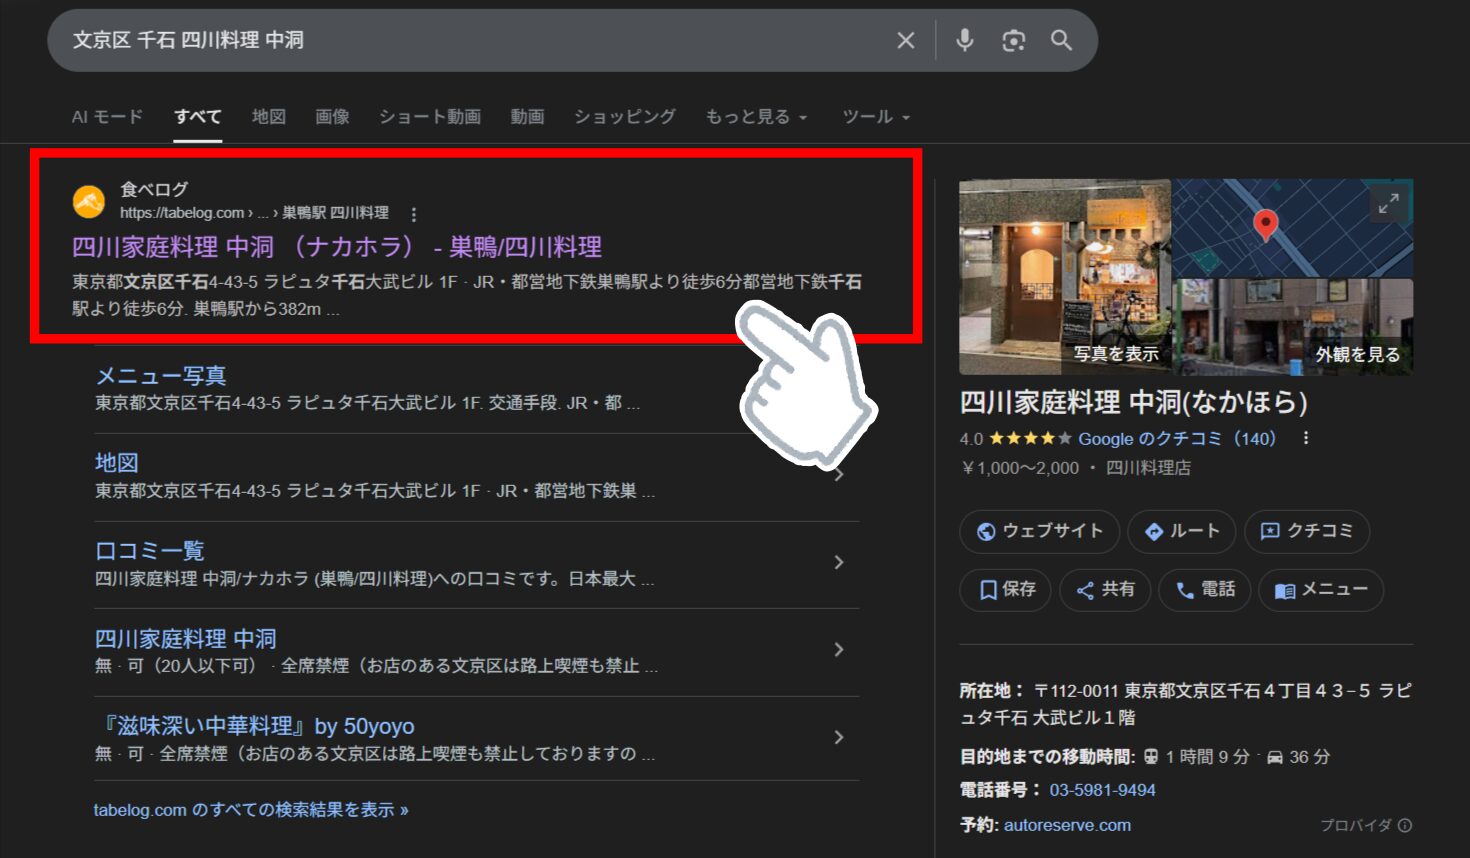1470x858 pixels.
Task: Start a voice search with the microphone icon
Action: click(x=964, y=40)
